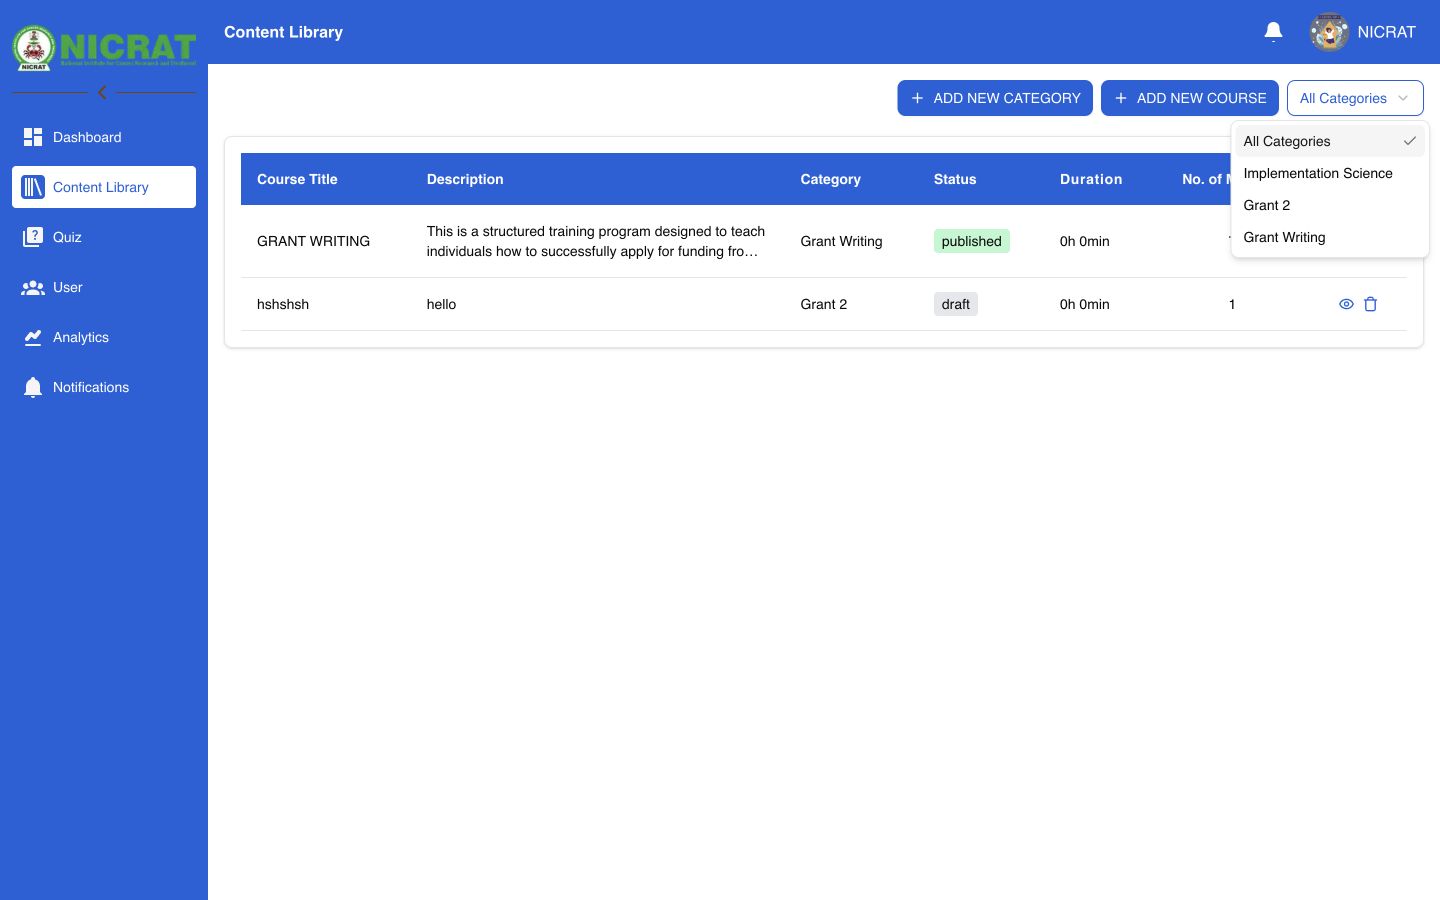The image size is (1440, 900).
Task: Open the Dashboard page
Action: tap(104, 137)
